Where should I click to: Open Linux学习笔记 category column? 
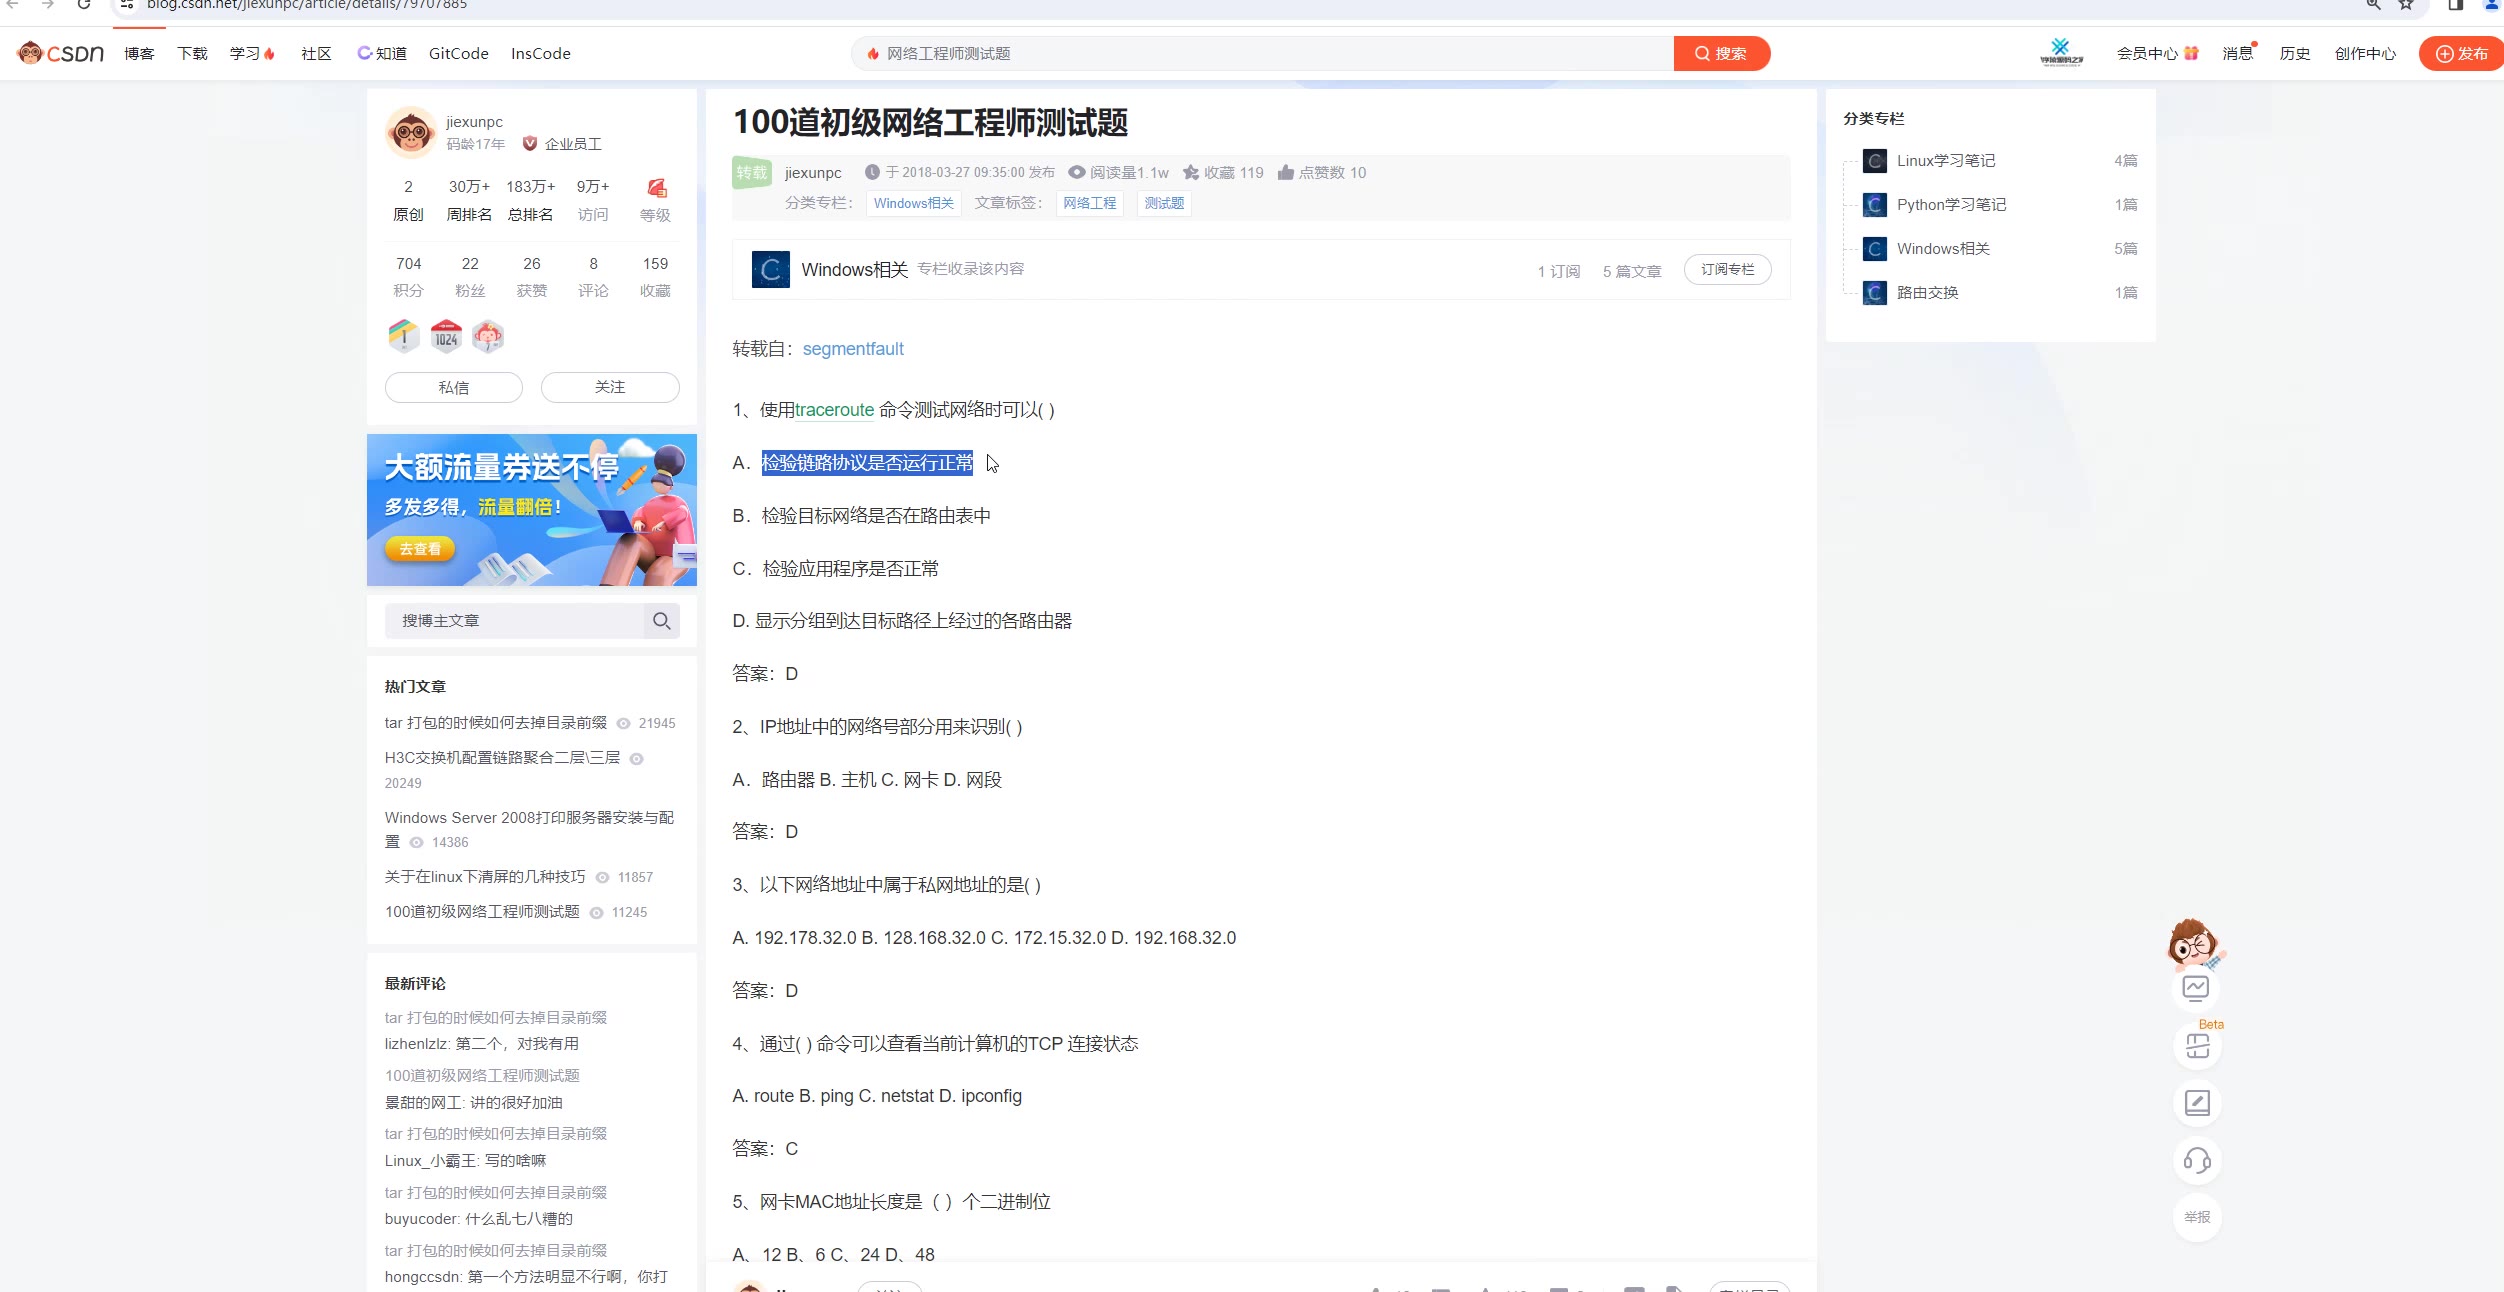[x=1945, y=161]
